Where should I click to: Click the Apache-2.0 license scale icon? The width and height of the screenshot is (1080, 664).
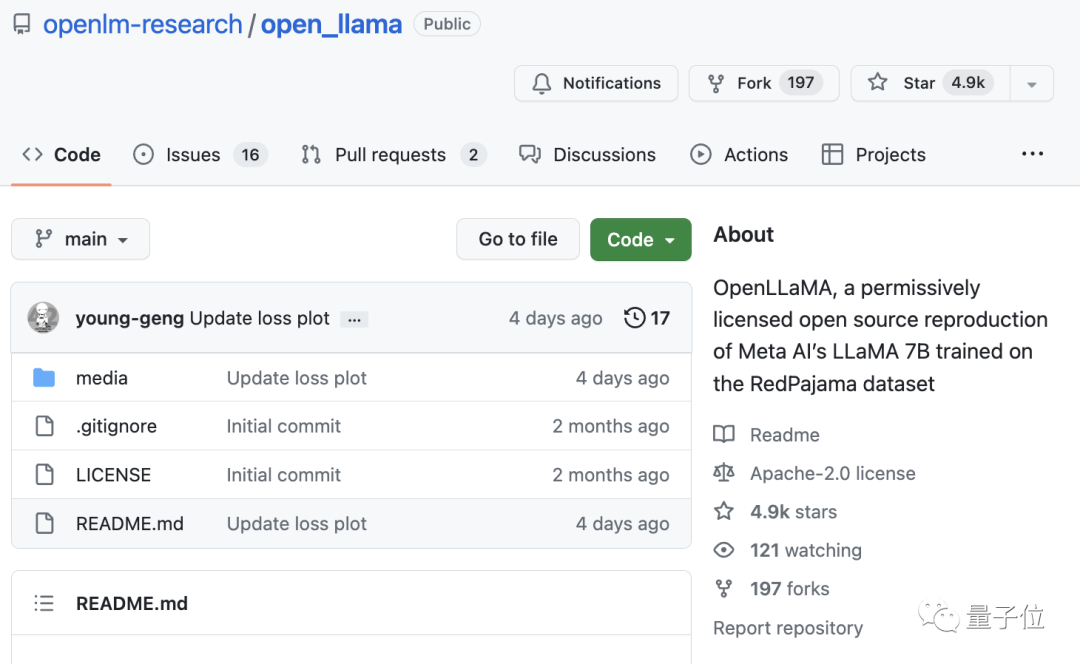(723, 473)
